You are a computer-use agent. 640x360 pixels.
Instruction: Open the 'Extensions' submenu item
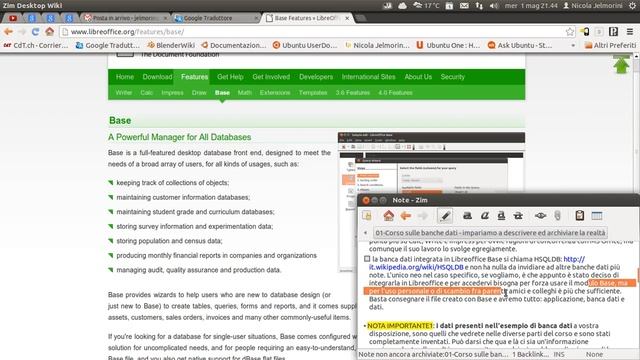click(275, 93)
